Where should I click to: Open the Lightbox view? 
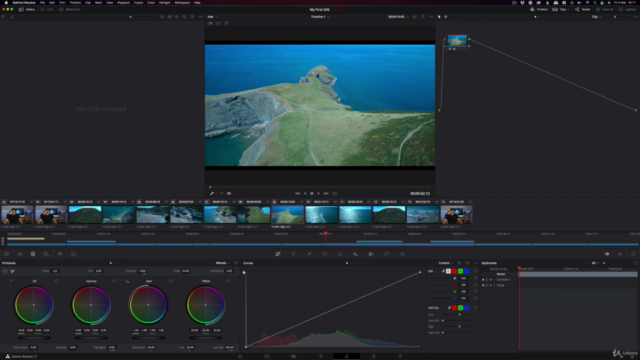(628, 9)
